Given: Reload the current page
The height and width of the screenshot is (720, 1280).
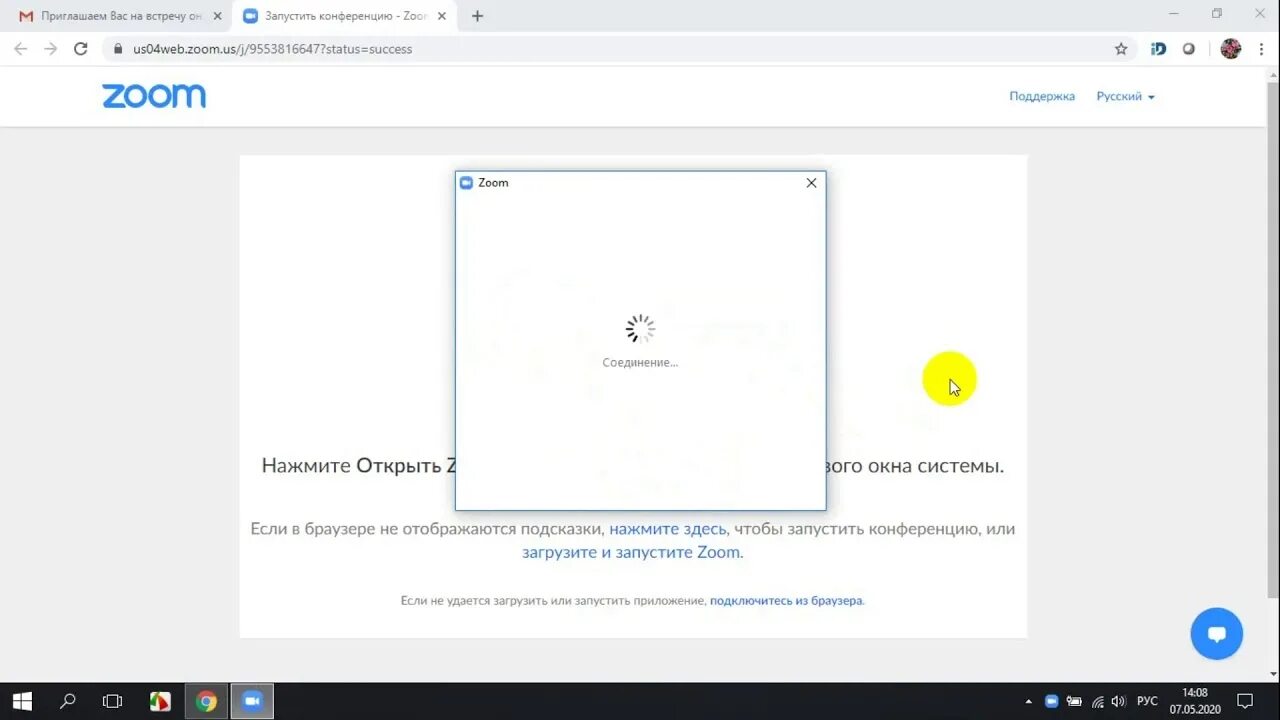Looking at the screenshot, I should click(81, 49).
